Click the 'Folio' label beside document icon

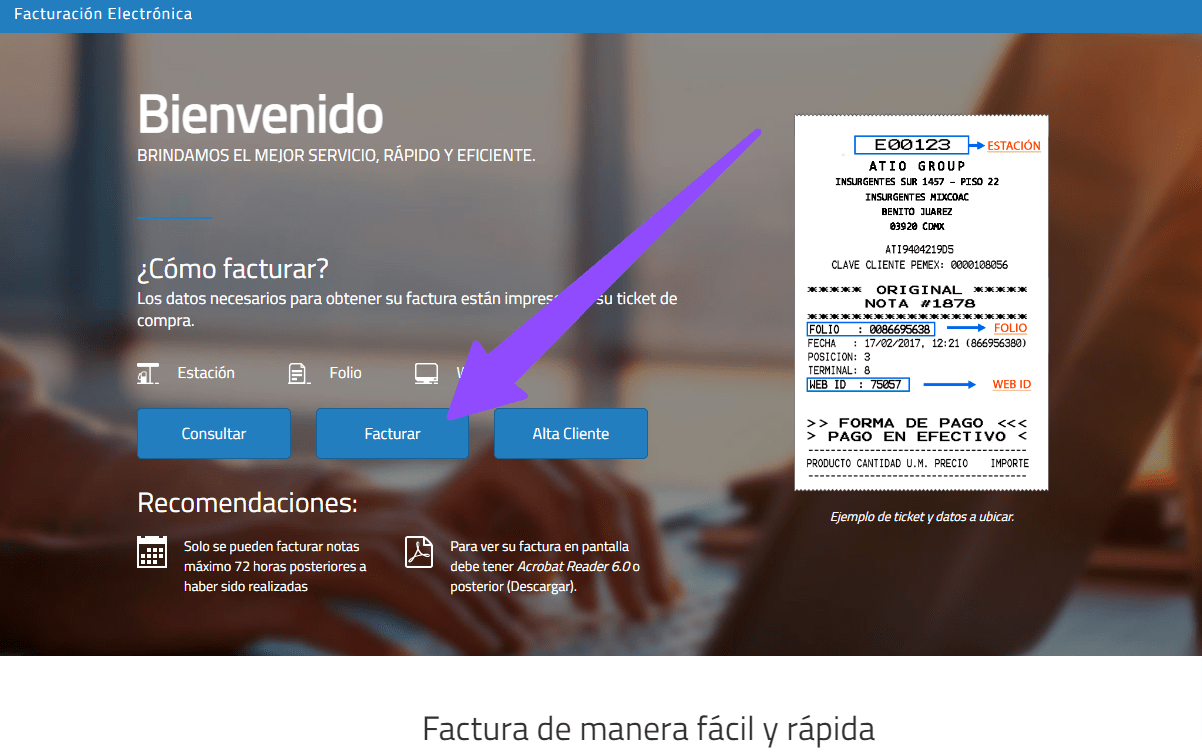point(345,373)
